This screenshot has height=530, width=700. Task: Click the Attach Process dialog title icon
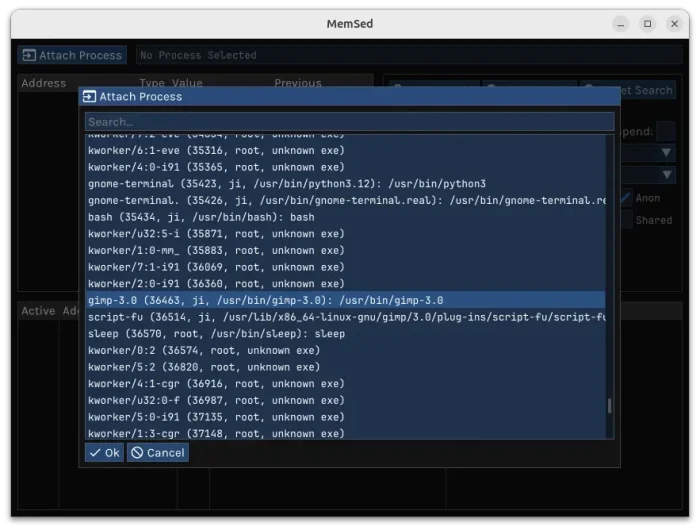click(89, 97)
